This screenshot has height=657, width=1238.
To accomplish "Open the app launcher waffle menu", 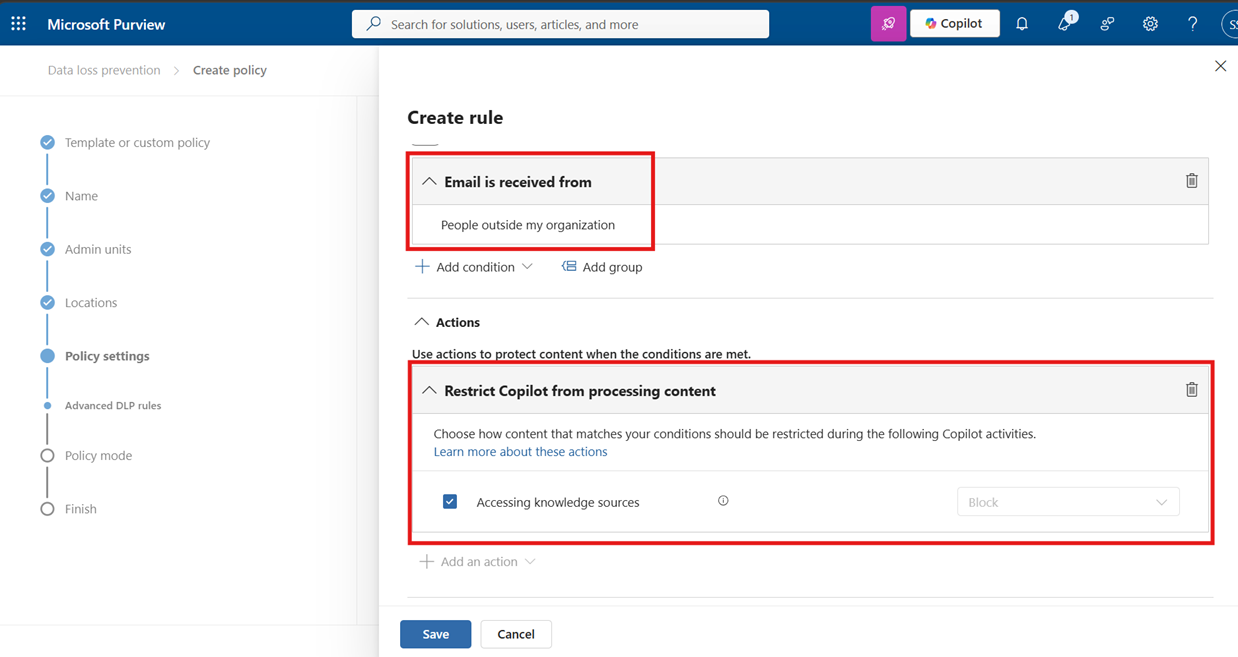I will 18,24.
